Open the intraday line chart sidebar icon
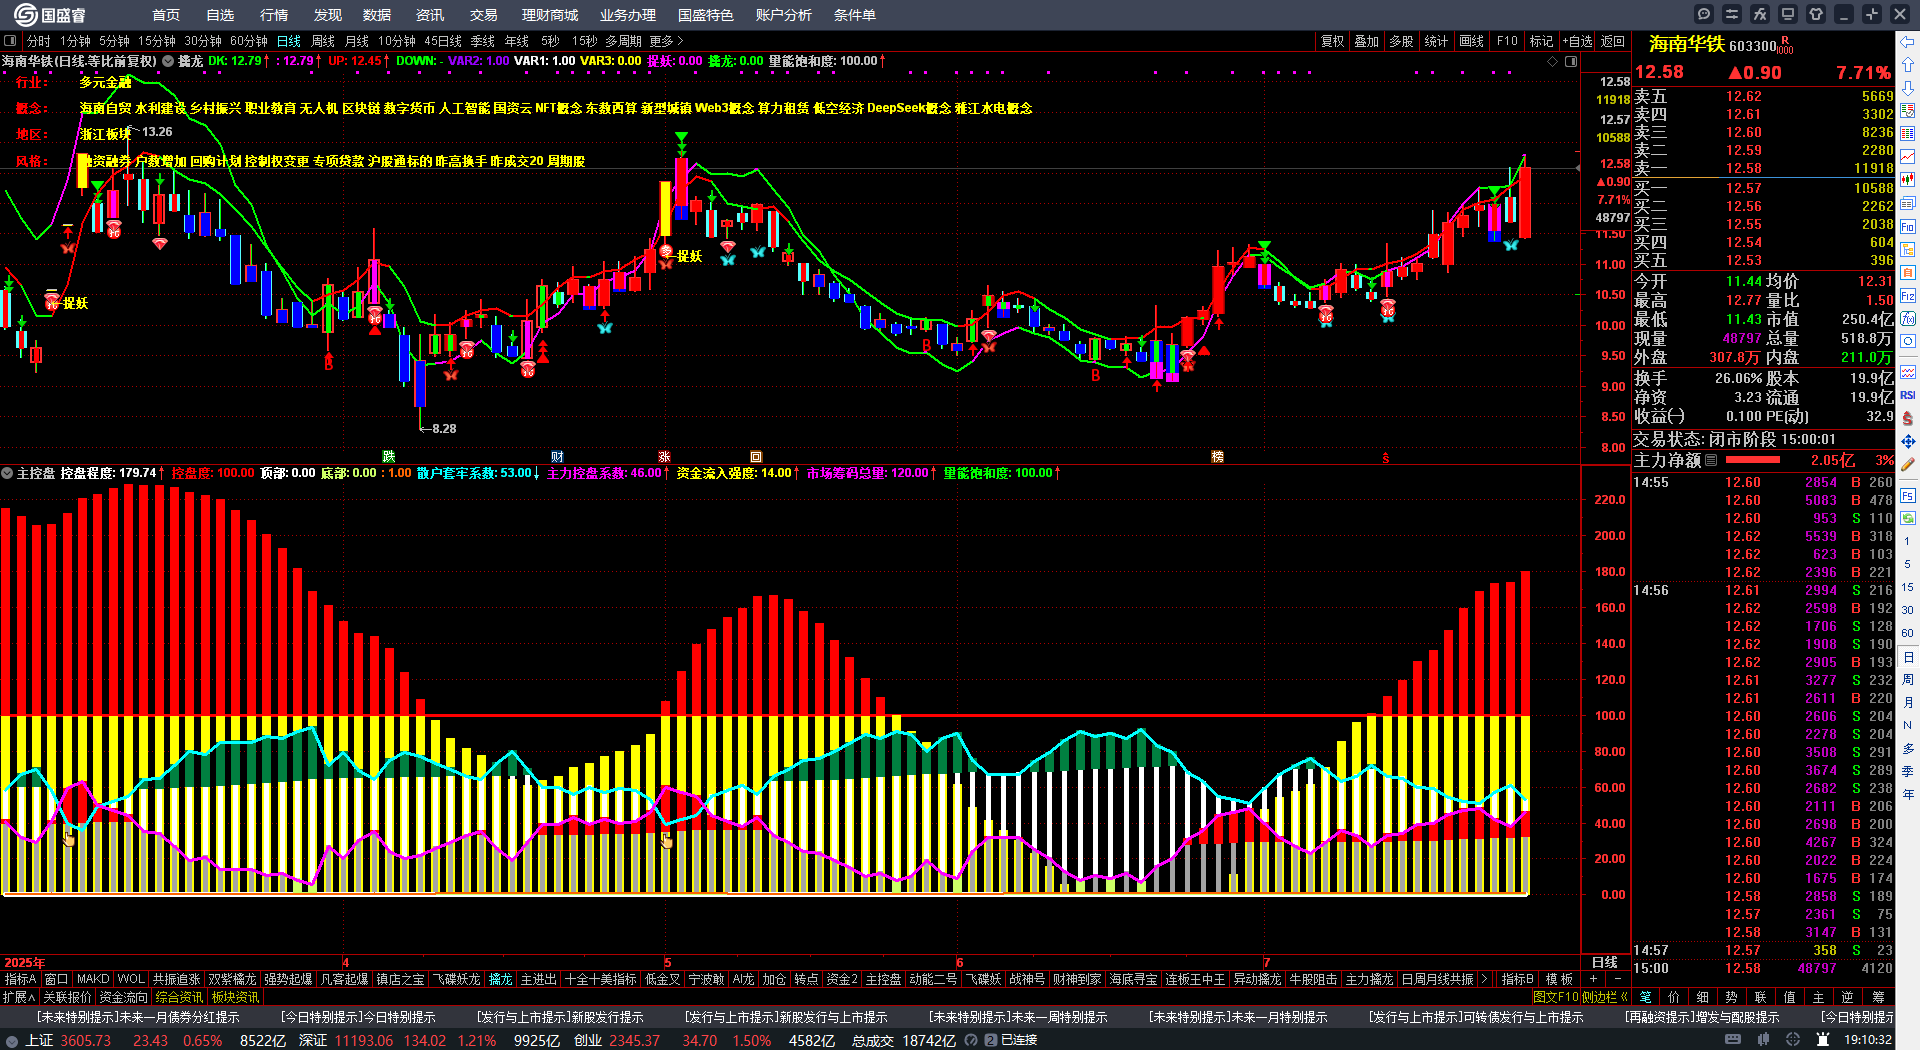1920x1050 pixels. (x=1908, y=157)
